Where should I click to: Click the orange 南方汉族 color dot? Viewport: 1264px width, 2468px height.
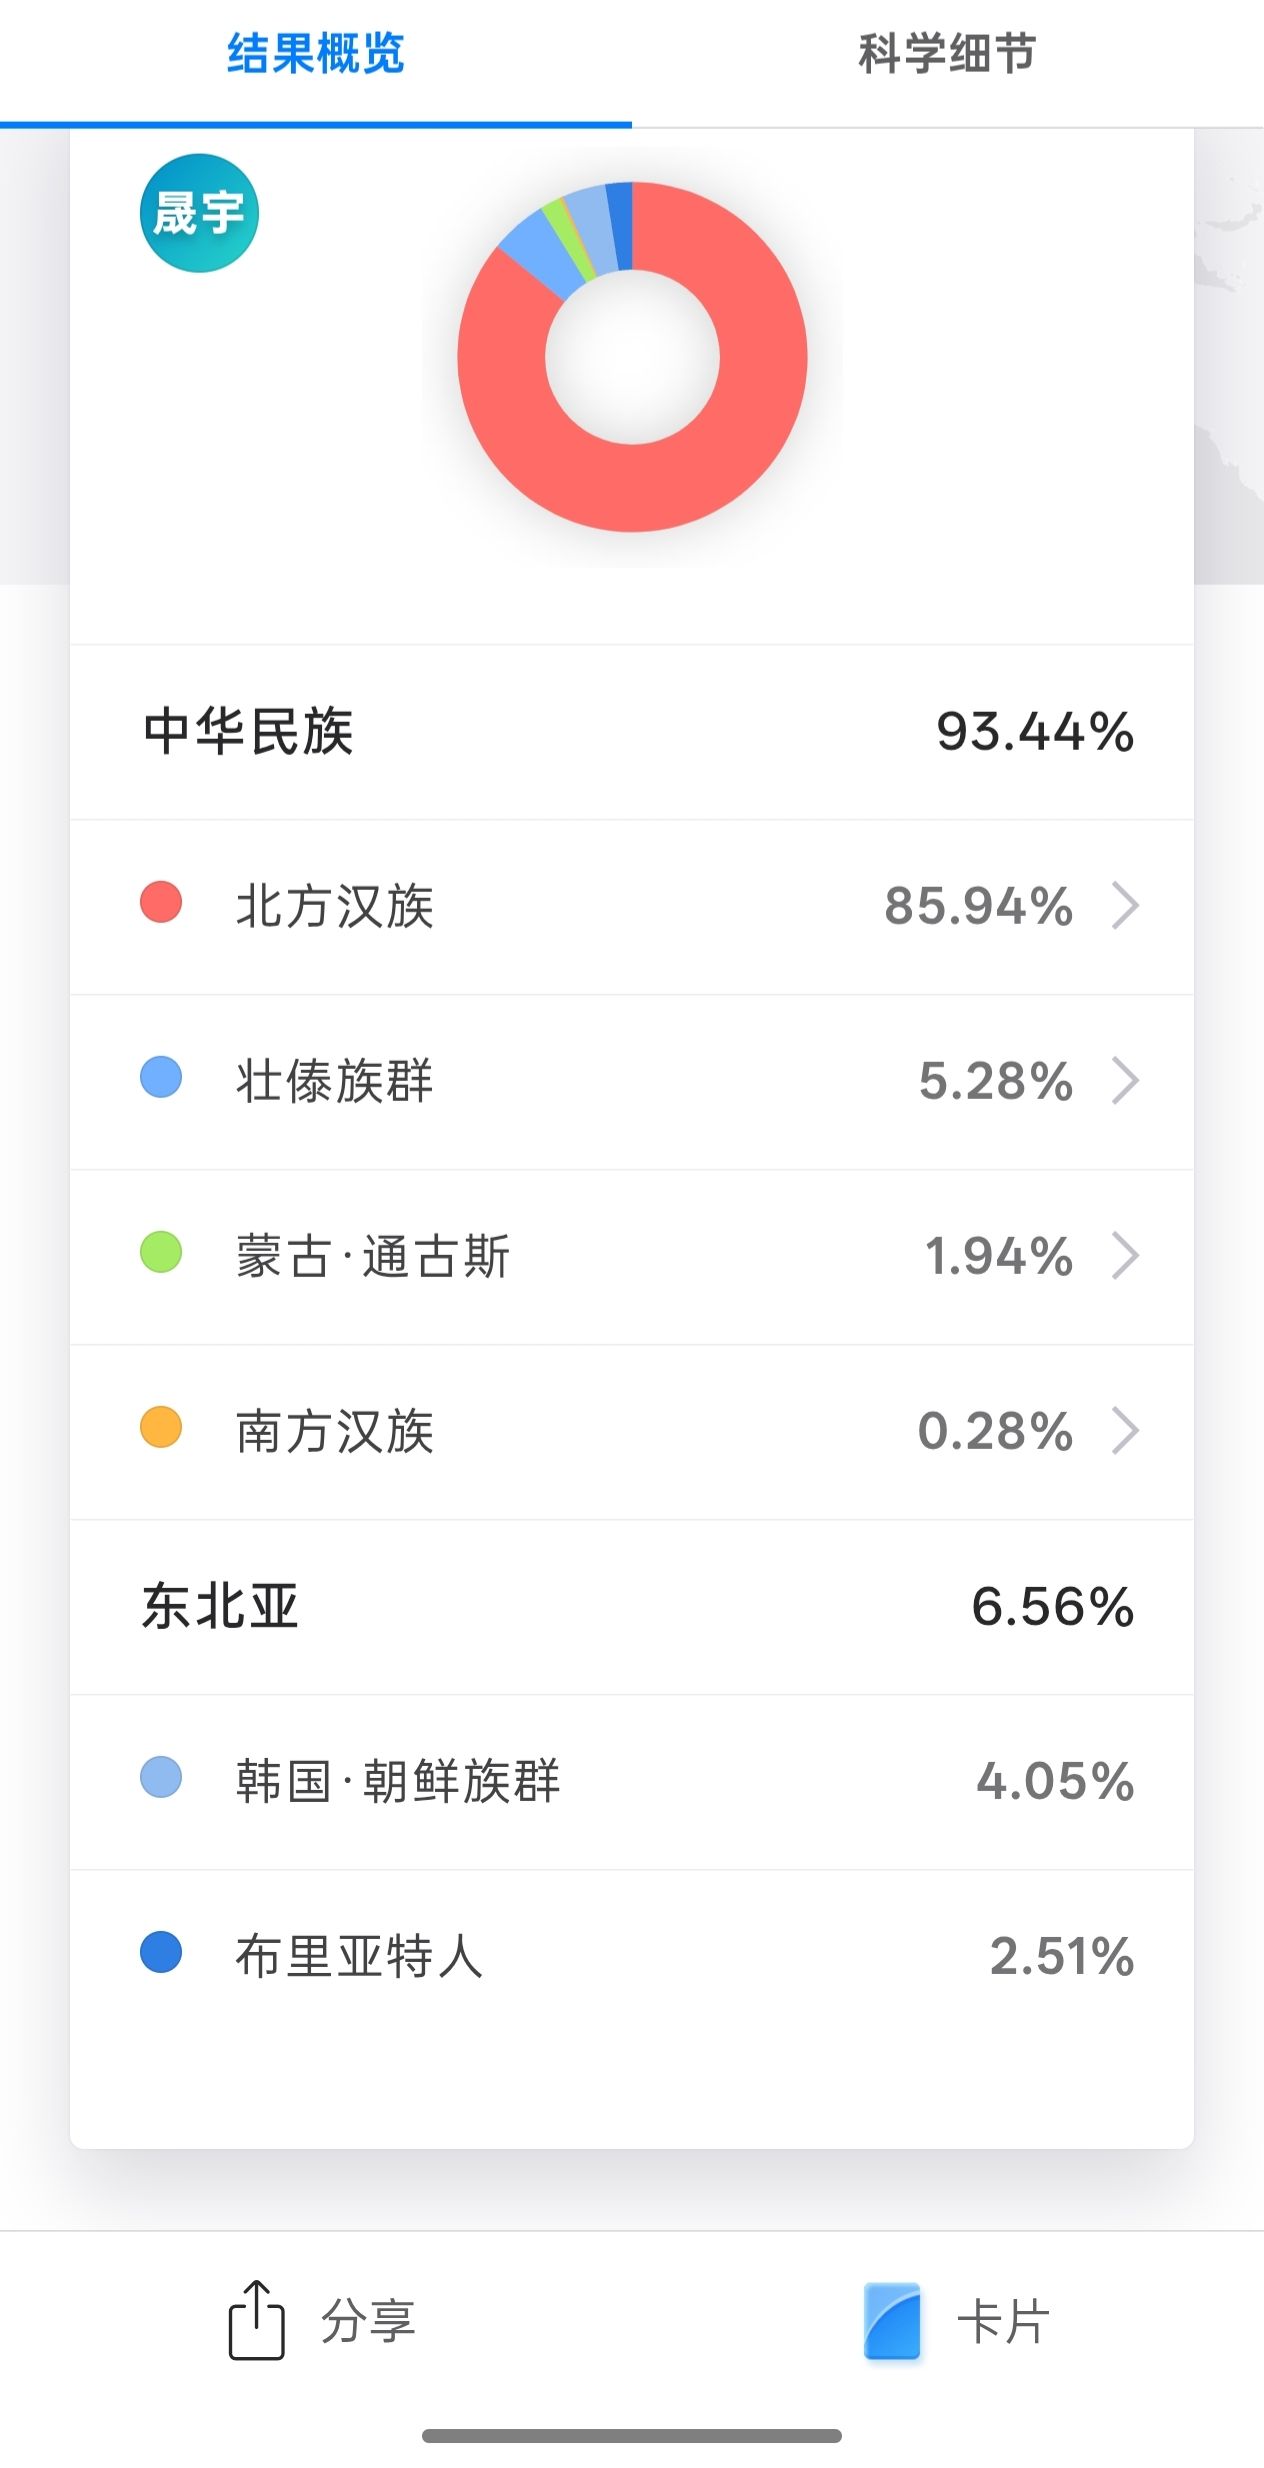click(x=161, y=1427)
